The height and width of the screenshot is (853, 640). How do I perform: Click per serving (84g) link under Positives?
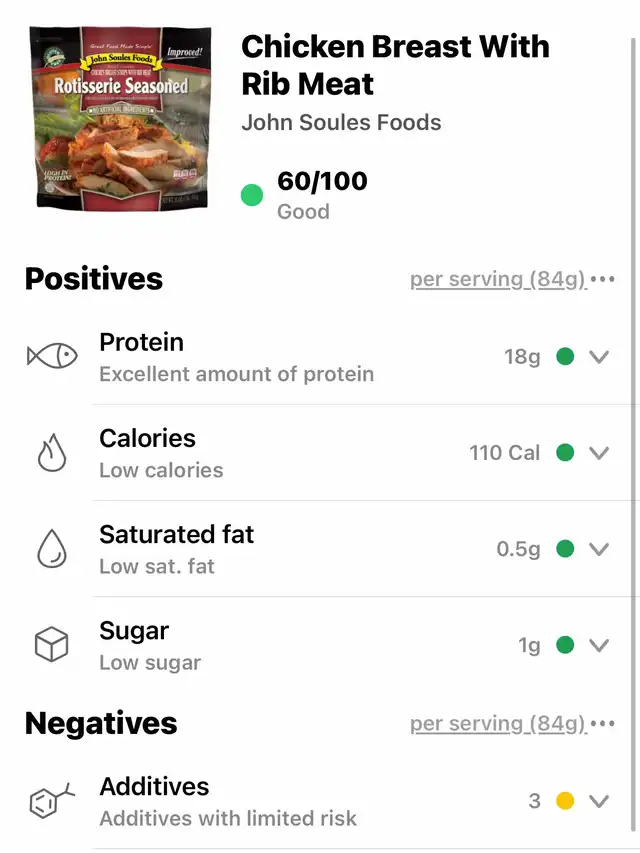[x=499, y=280]
